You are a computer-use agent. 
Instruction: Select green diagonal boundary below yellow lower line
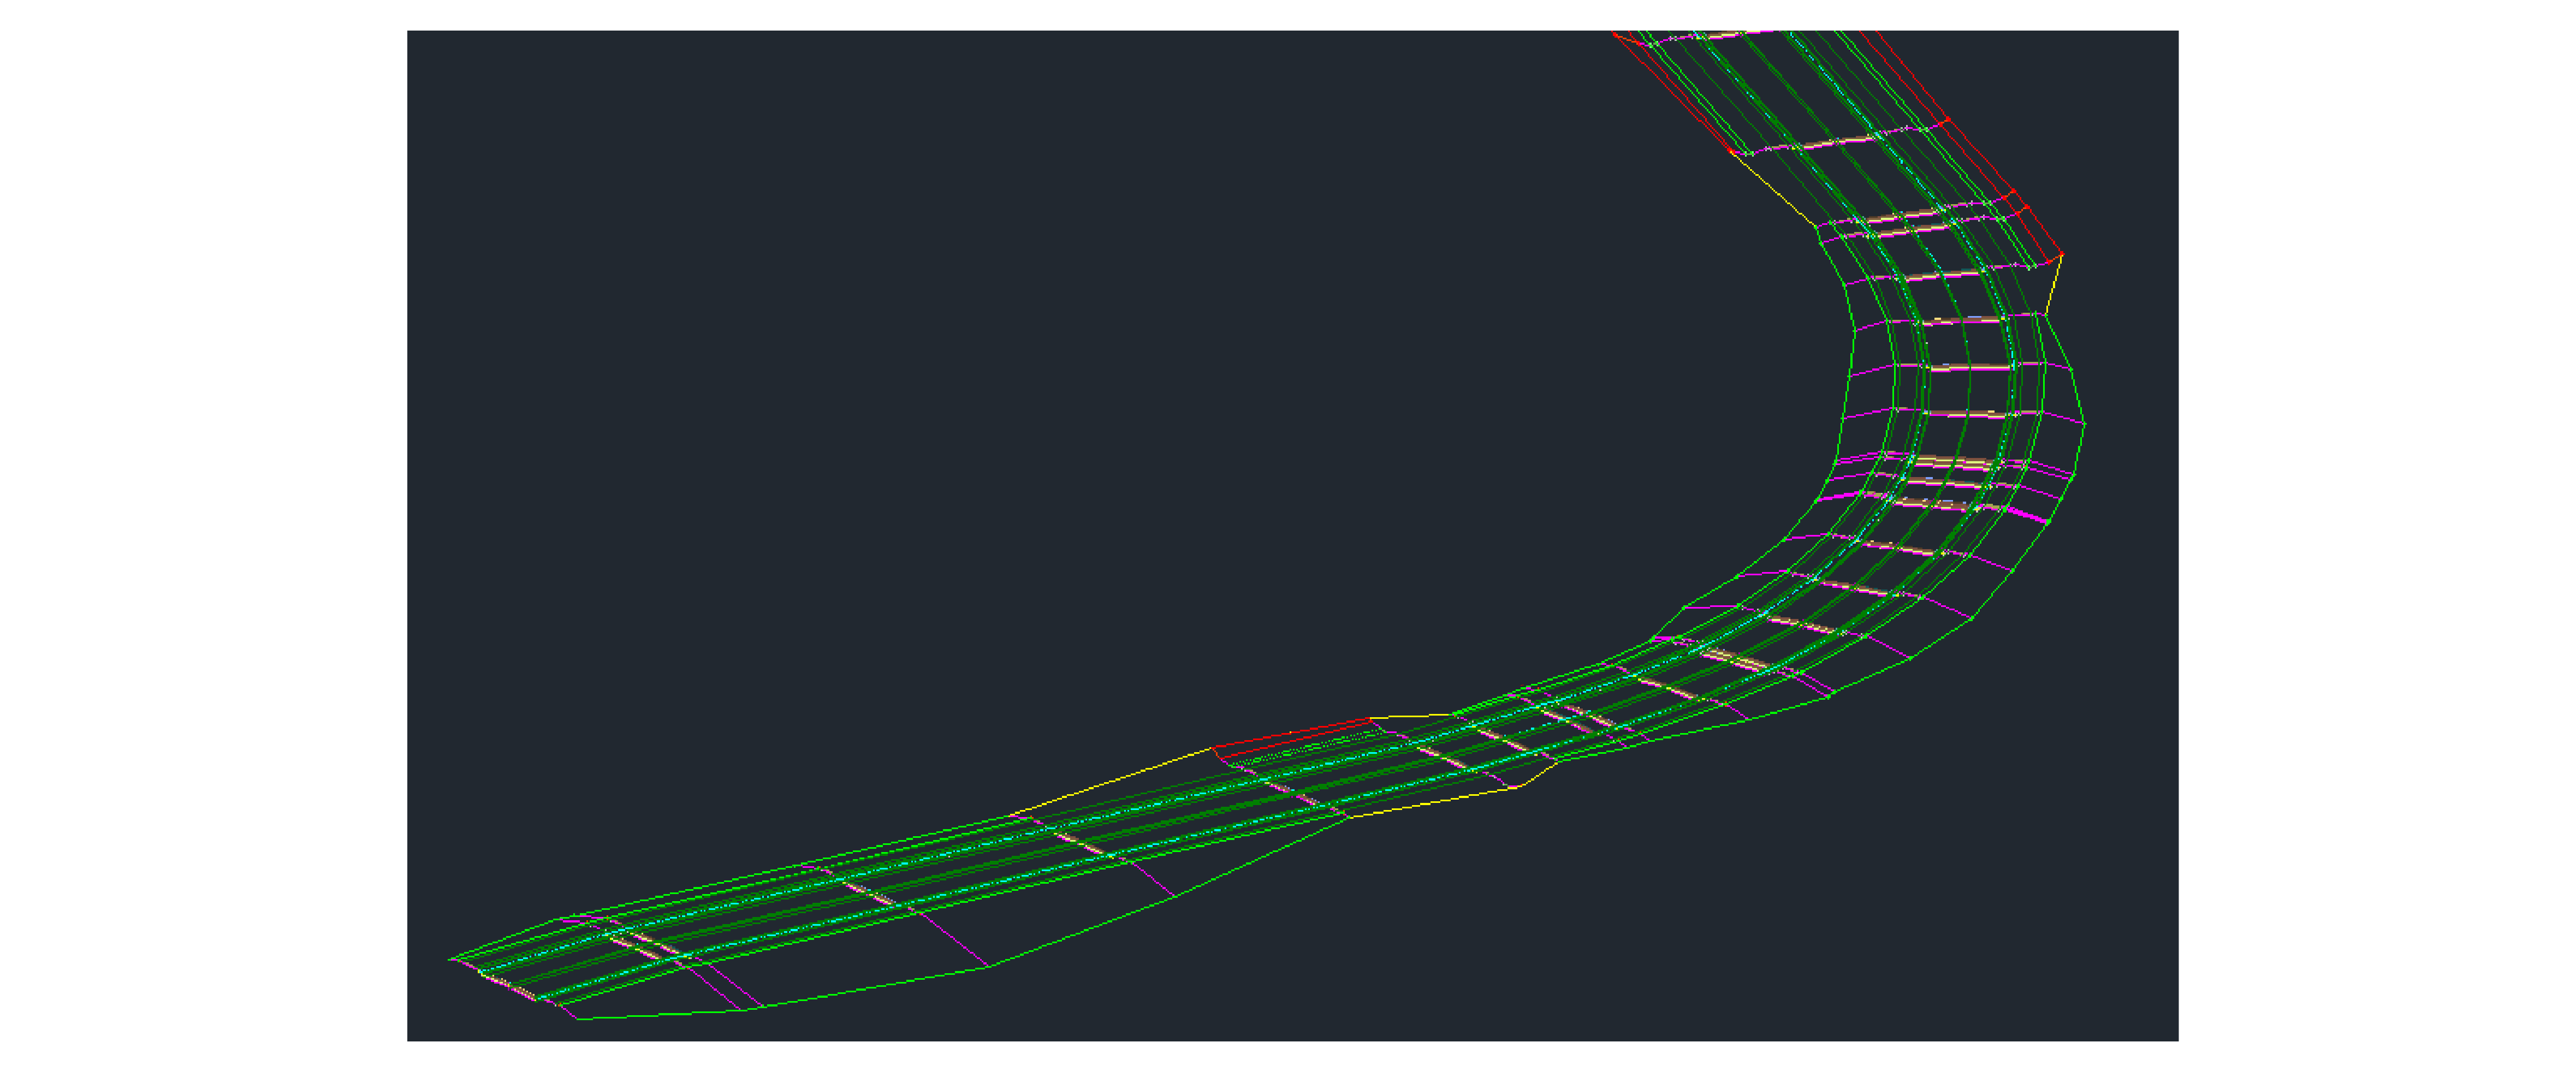point(1262,856)
